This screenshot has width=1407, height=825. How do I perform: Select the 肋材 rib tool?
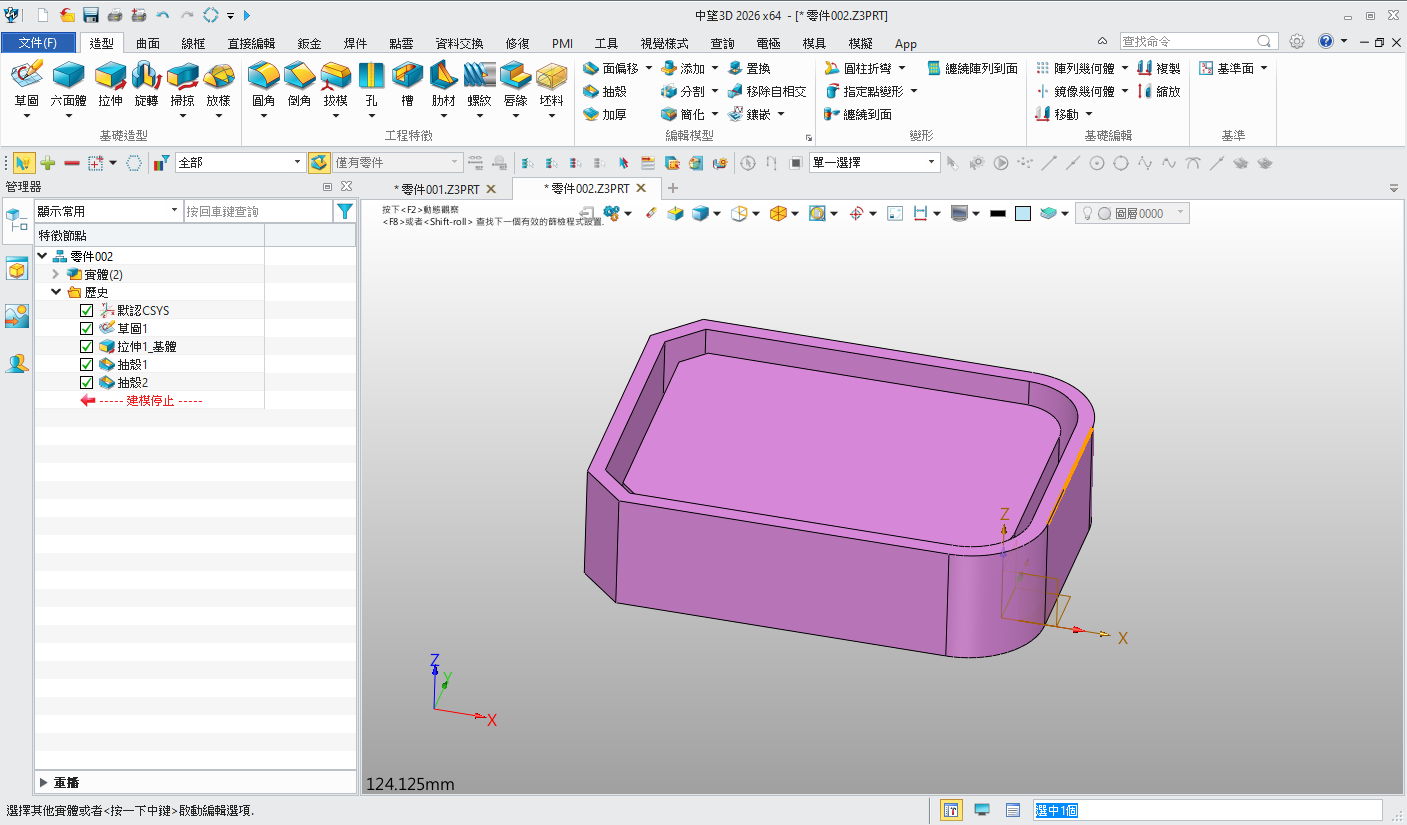(x=443, y=75)
